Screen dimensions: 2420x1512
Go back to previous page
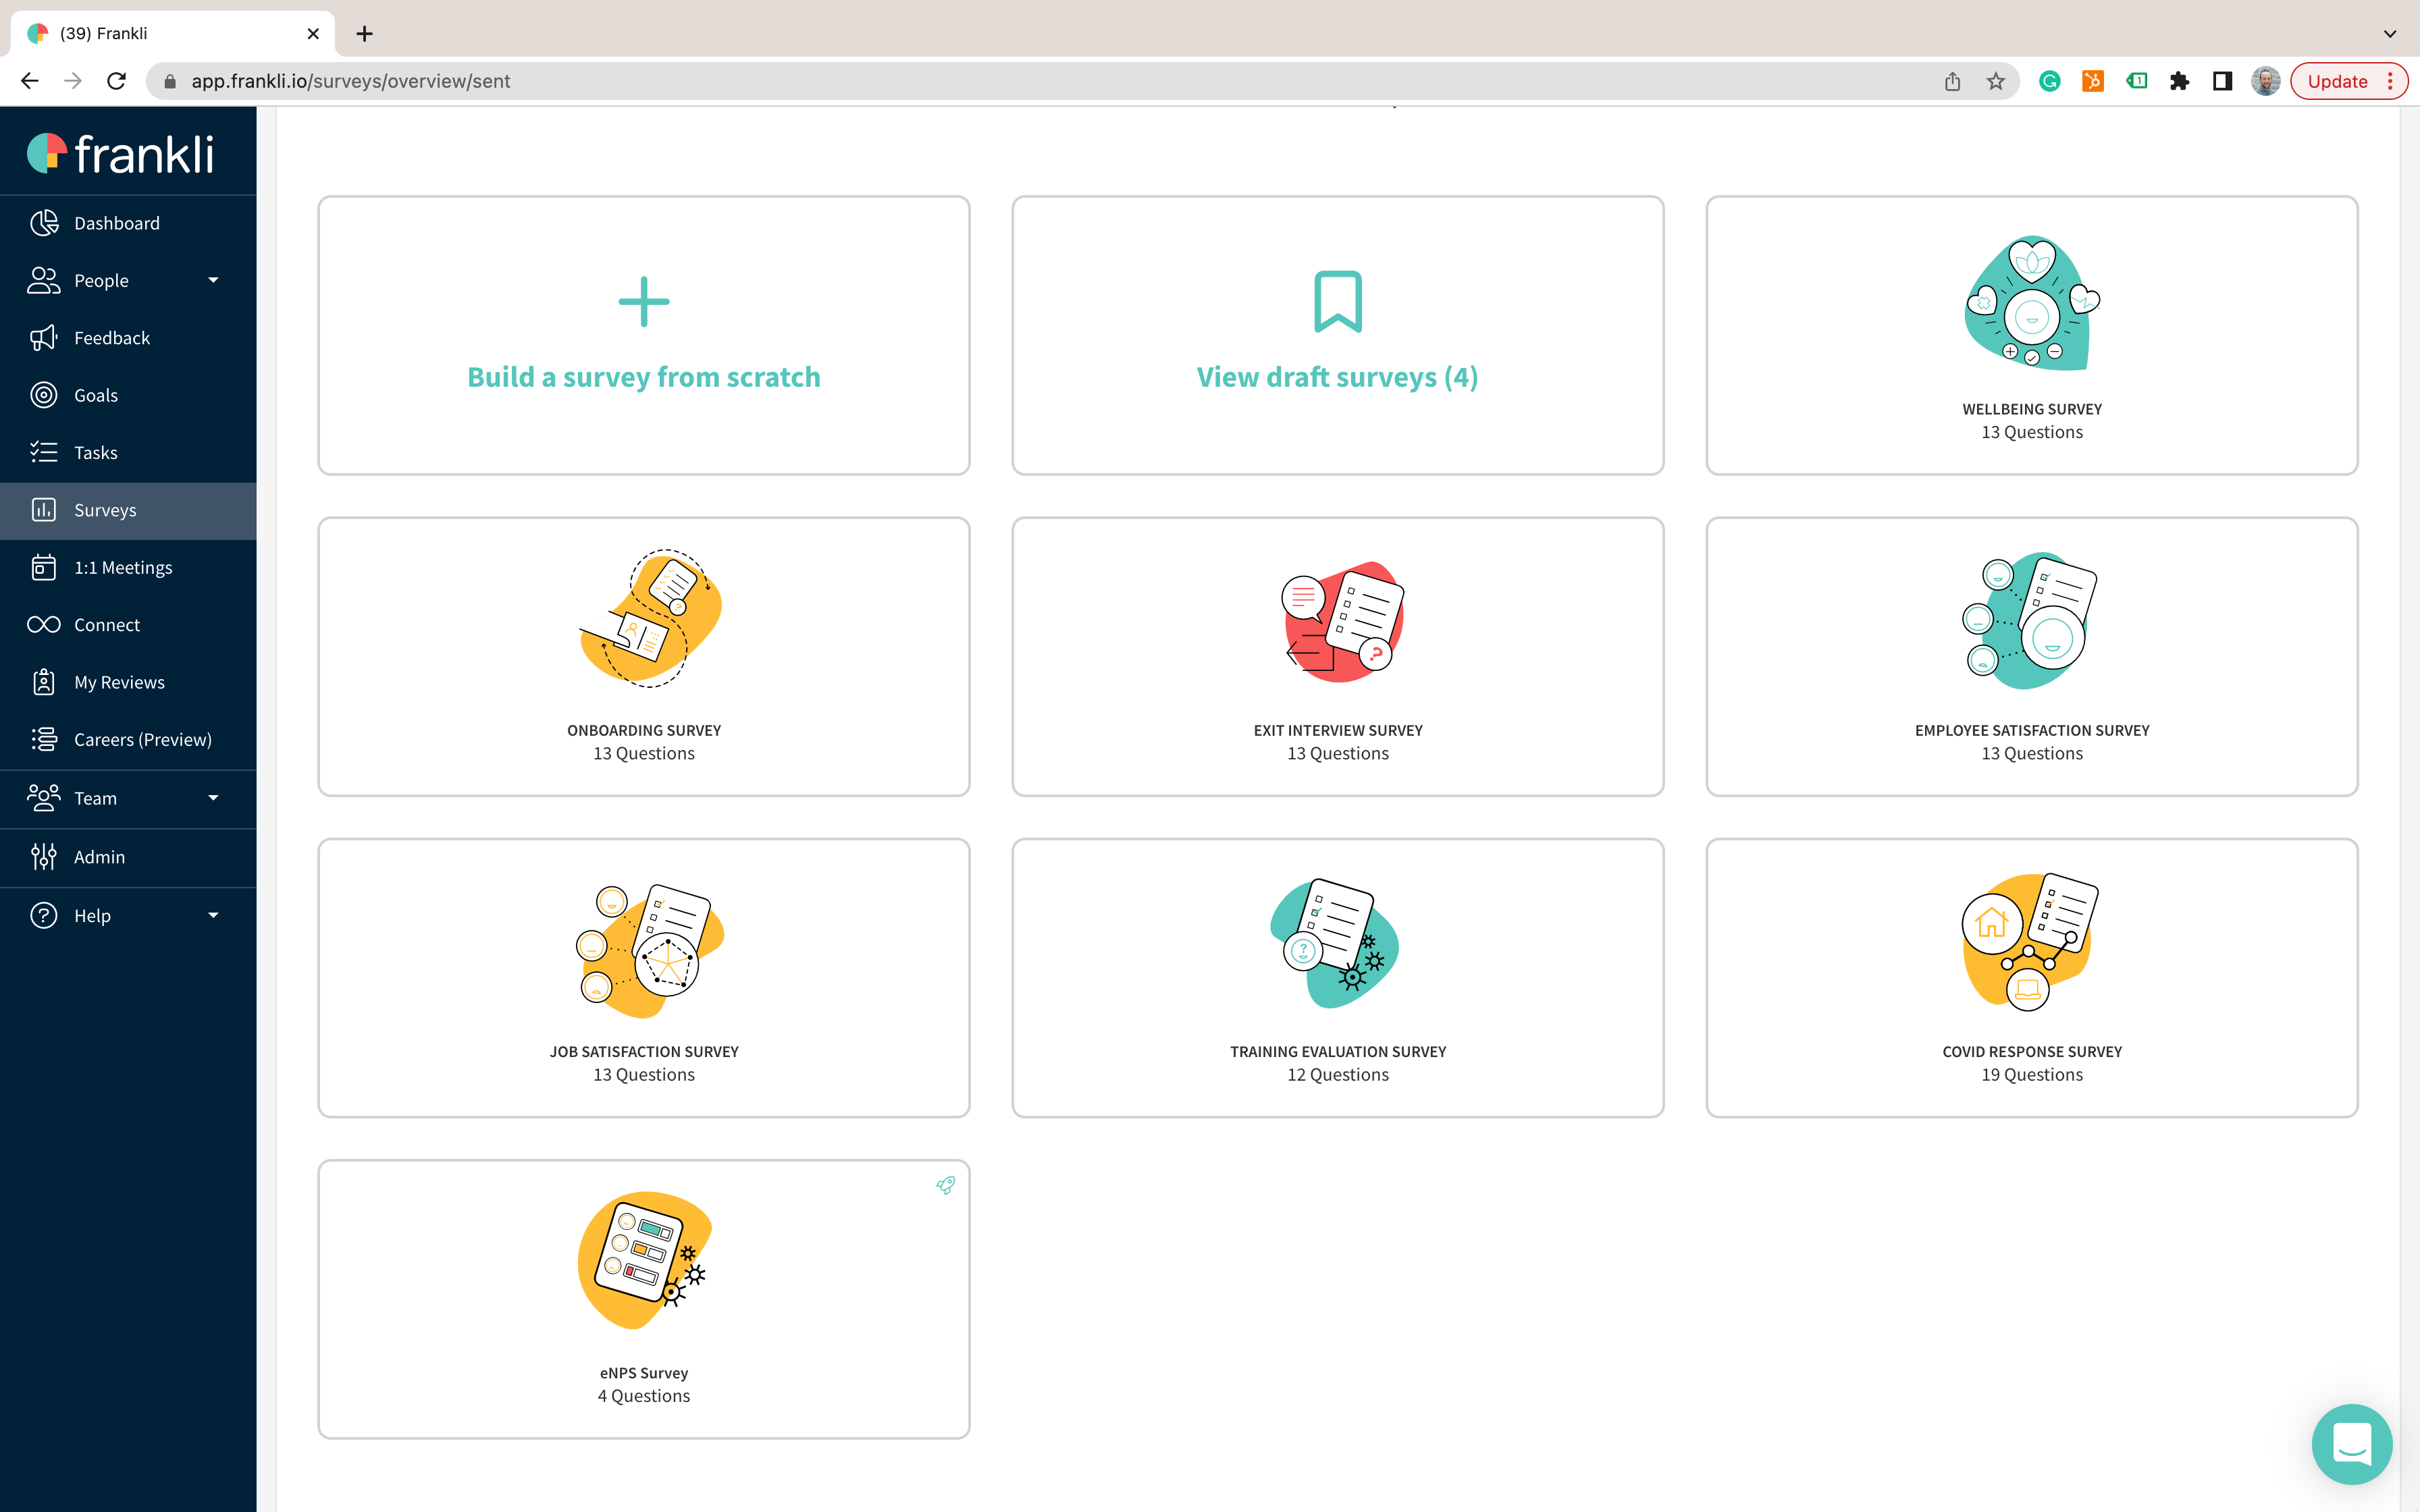[x=30, y=81]
